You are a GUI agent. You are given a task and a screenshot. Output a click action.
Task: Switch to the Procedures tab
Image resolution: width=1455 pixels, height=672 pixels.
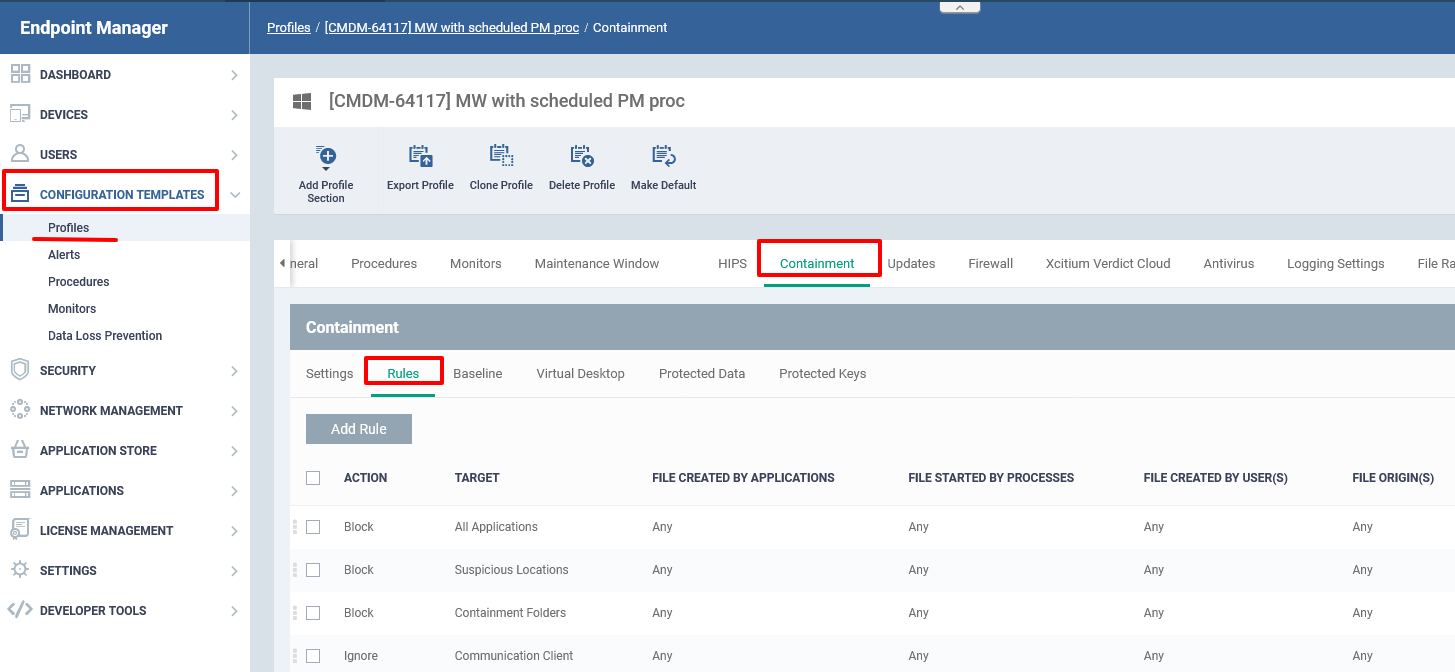coord(384,264)
